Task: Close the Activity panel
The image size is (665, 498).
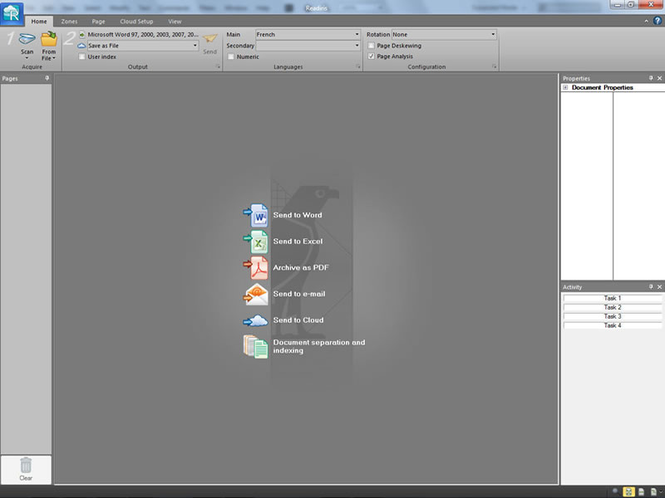Action: tap(659, 287)
